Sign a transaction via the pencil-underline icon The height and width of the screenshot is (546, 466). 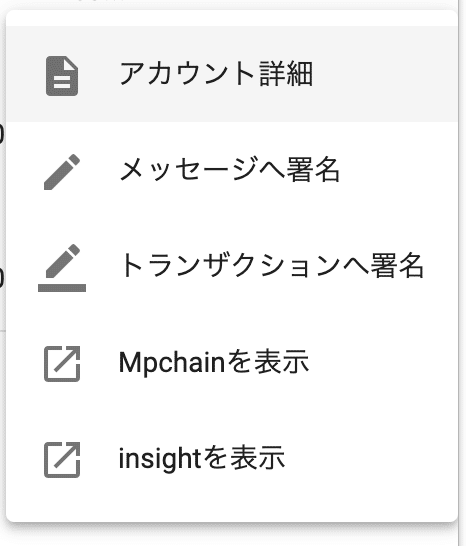62,267
